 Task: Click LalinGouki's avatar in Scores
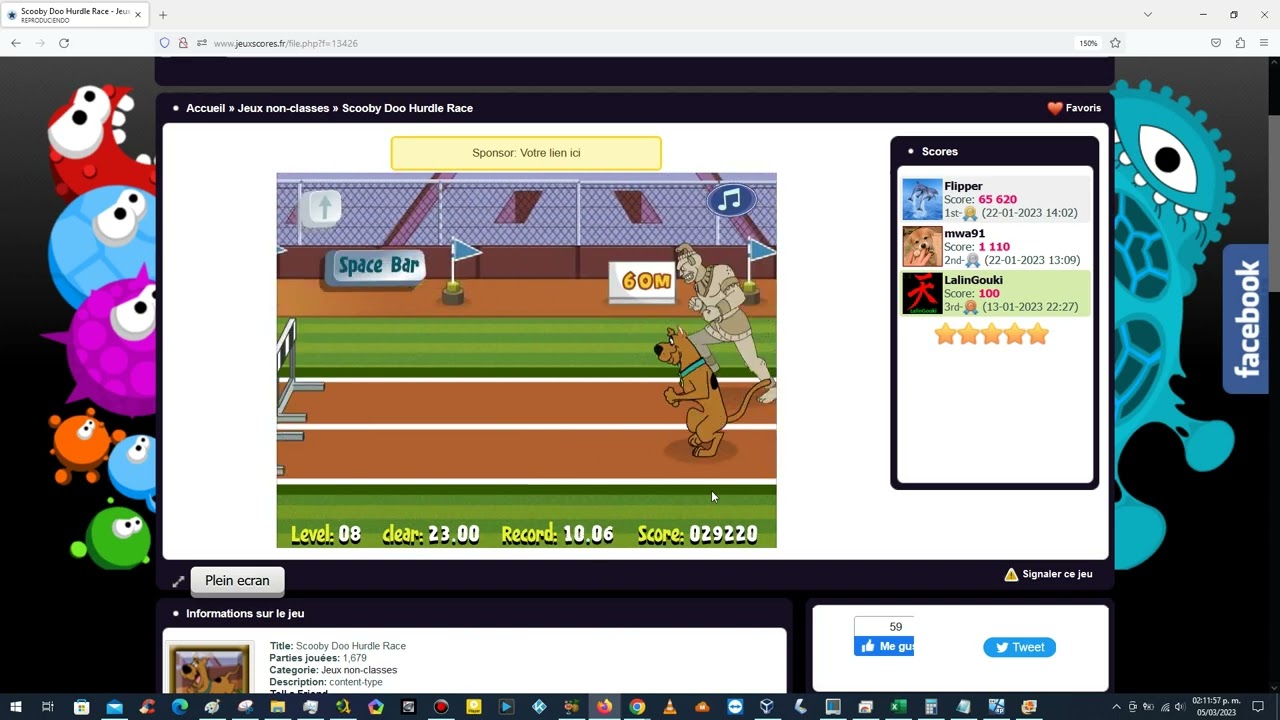coord(922,293)
